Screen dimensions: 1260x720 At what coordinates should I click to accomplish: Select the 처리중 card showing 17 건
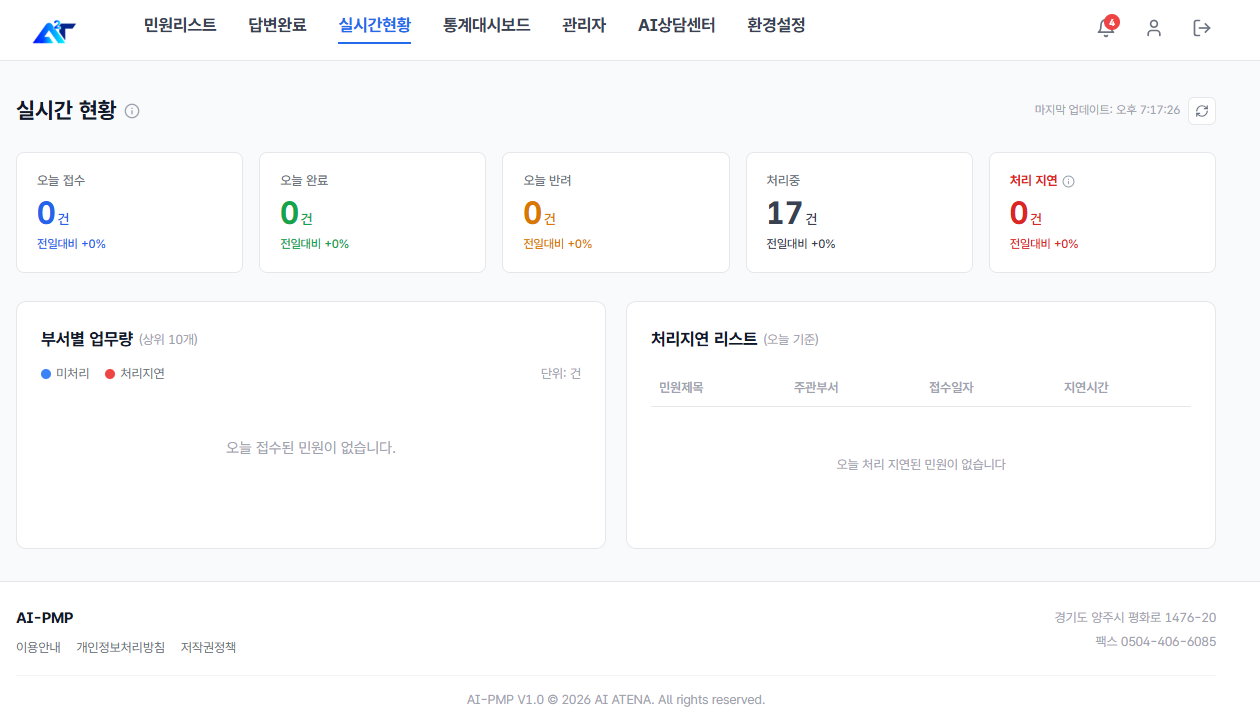[859, 212]
